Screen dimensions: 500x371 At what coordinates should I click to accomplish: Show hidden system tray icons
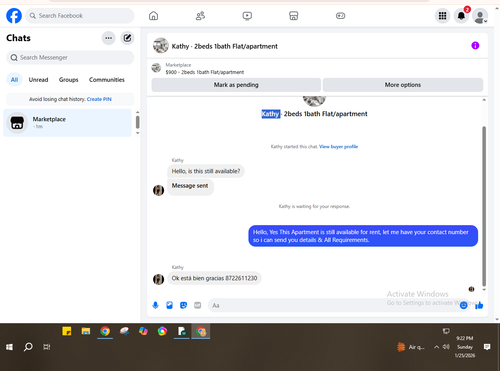[x=436, y=347]
